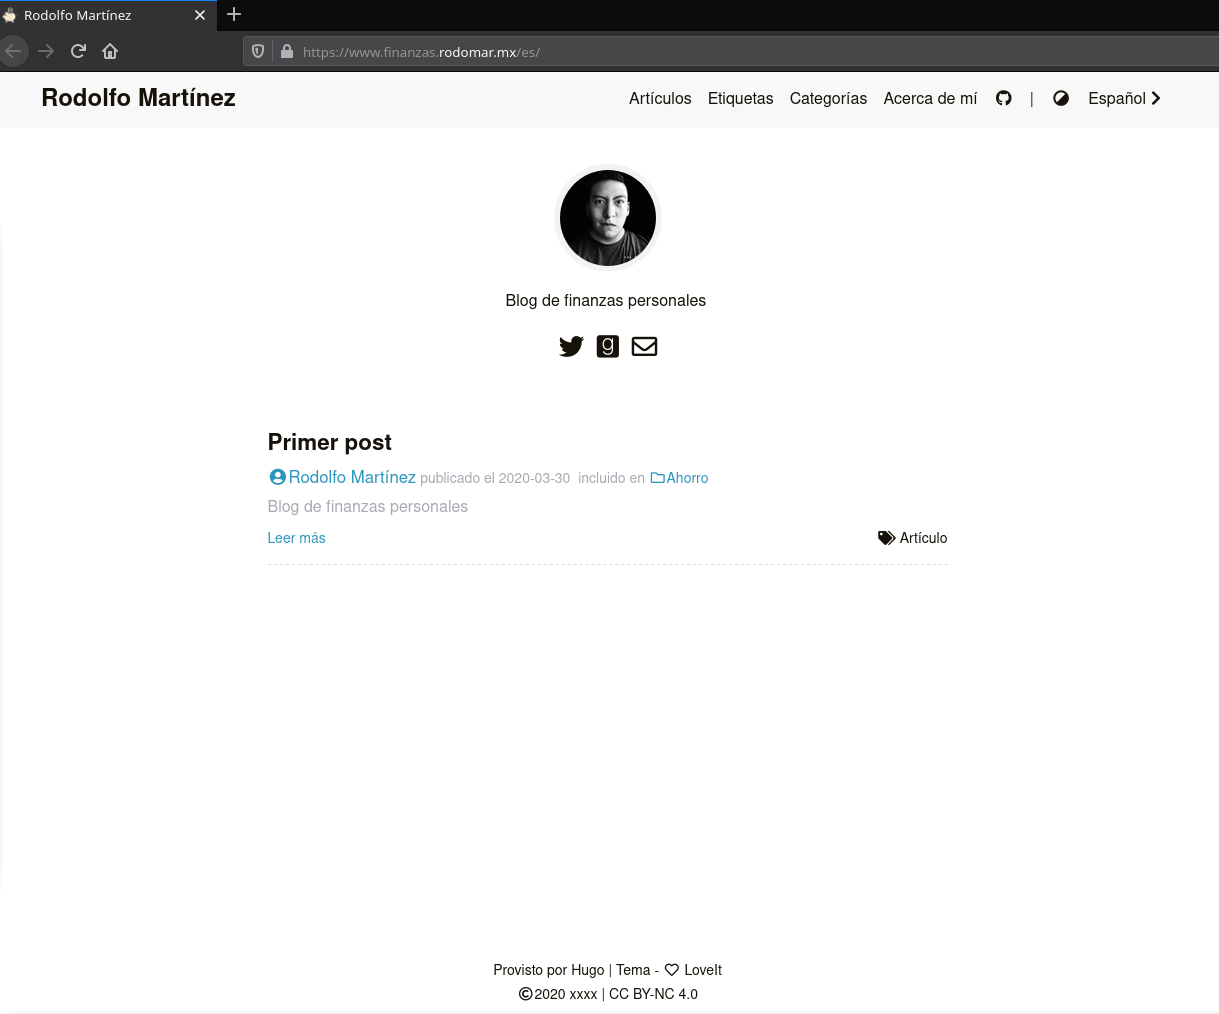1219x1014 pixels.
Task: Open the Artículos menu item
Action: click(660, 98)
